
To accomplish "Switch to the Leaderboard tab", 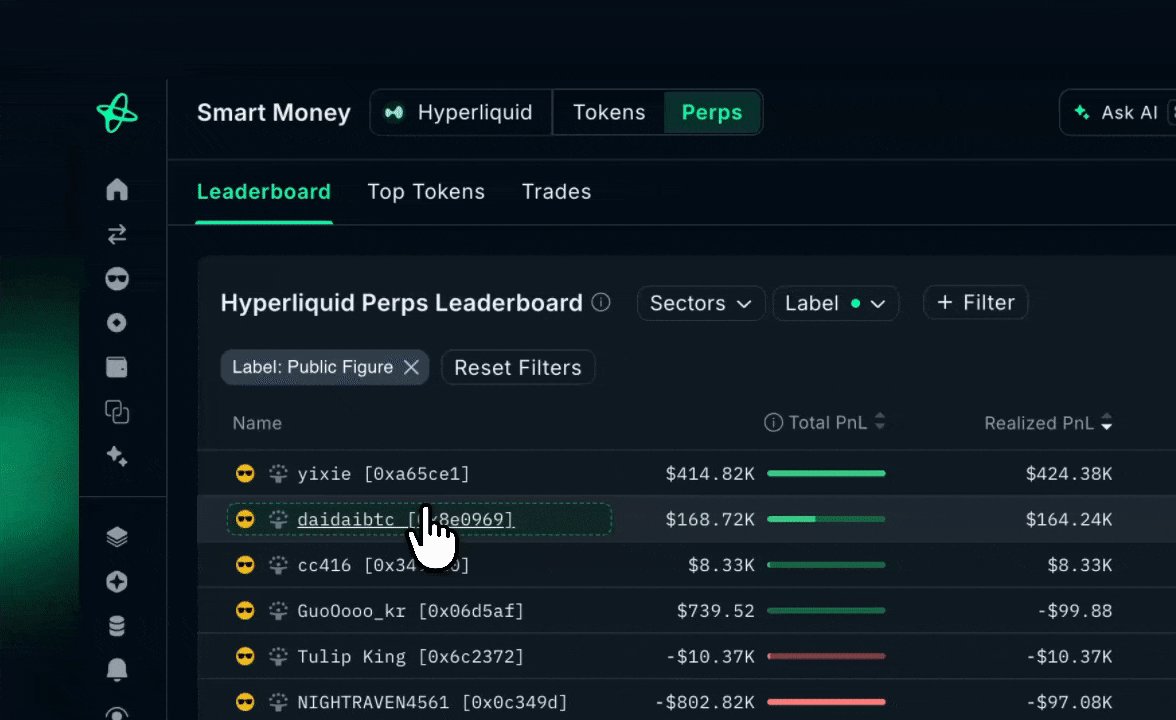I will click(263, 192).
